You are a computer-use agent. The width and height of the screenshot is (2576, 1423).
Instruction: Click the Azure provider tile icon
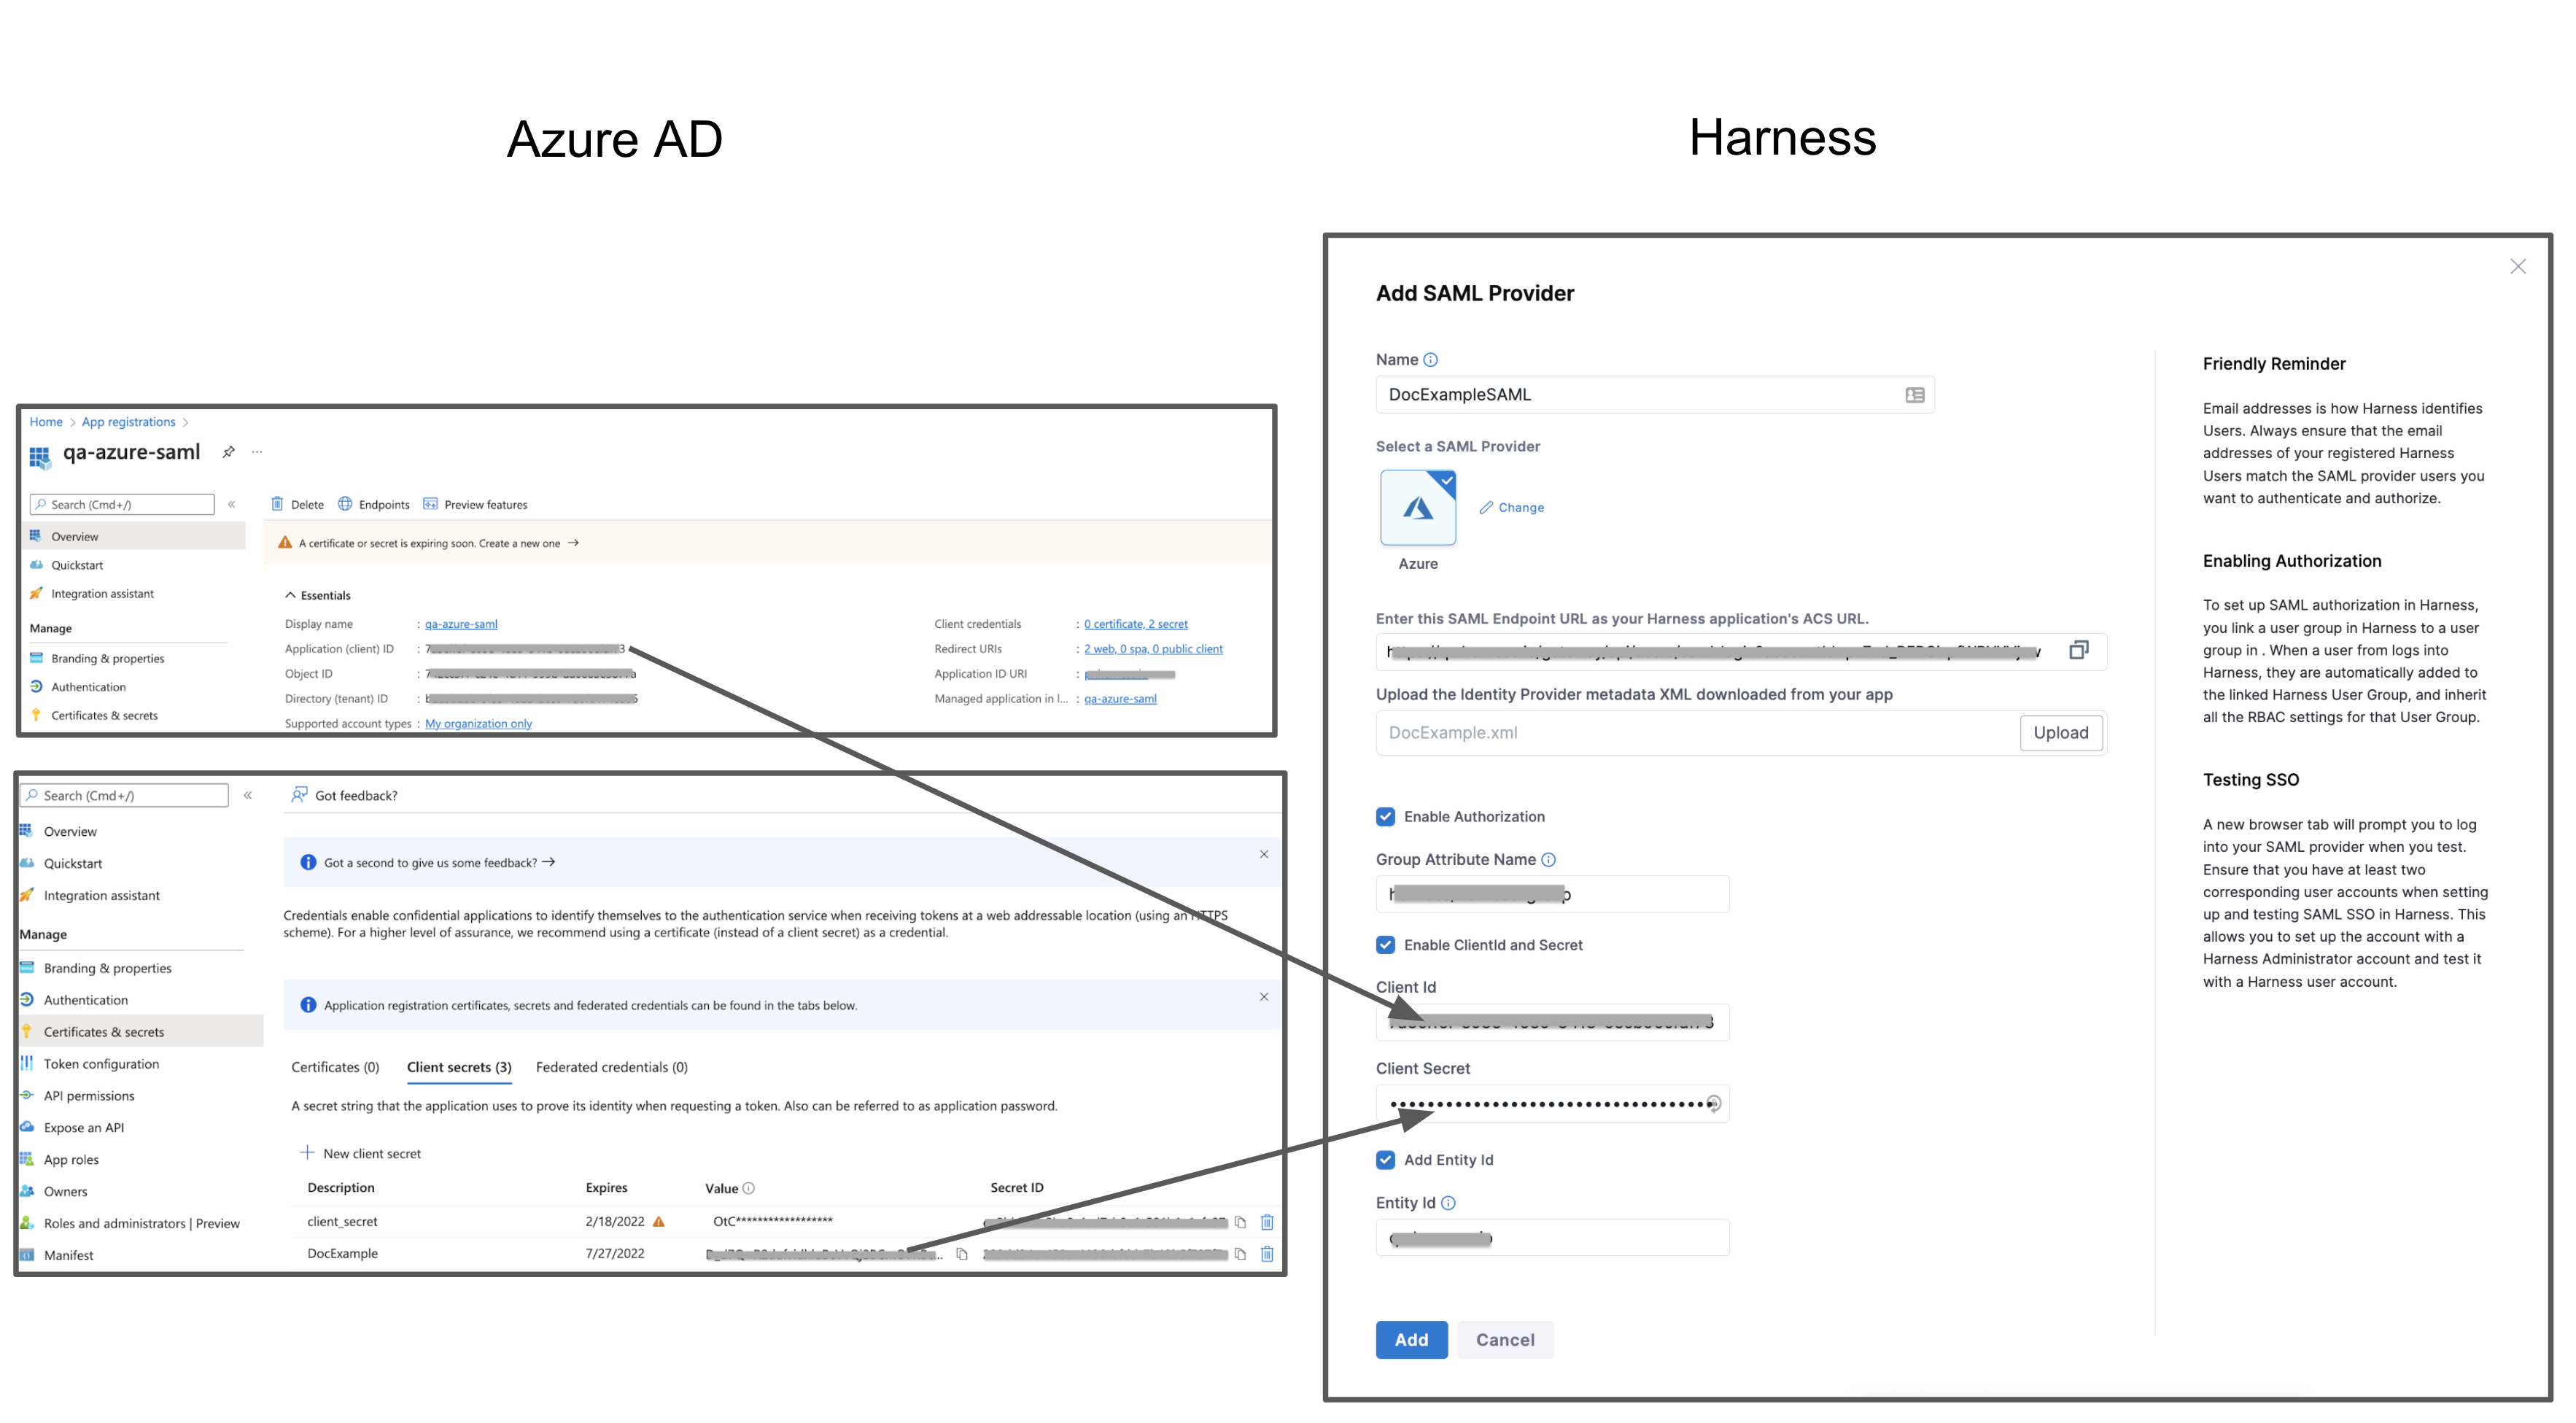coord(1417,508)
